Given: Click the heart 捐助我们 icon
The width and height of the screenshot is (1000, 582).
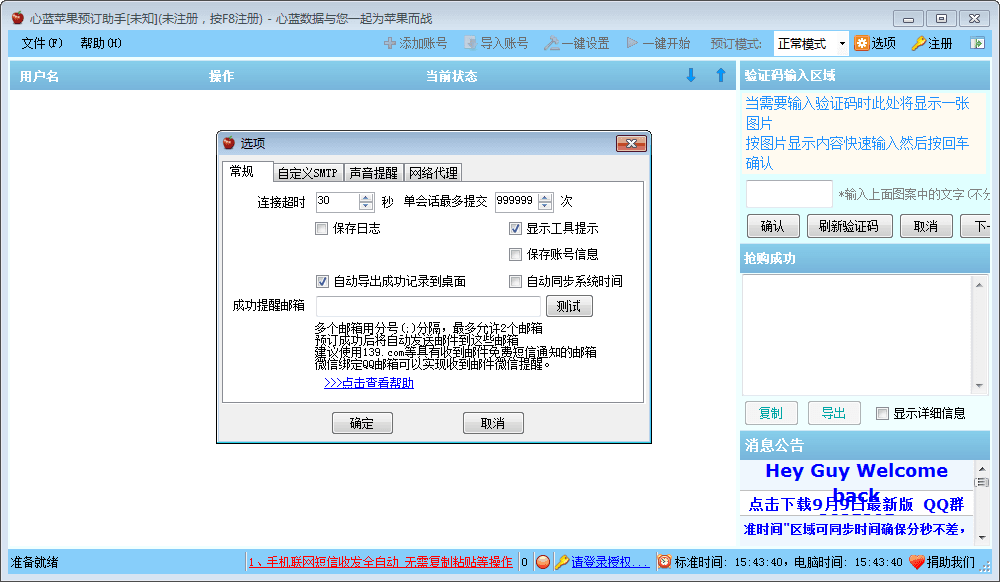Looking at the screenshot, I should [x=916, y=562].
